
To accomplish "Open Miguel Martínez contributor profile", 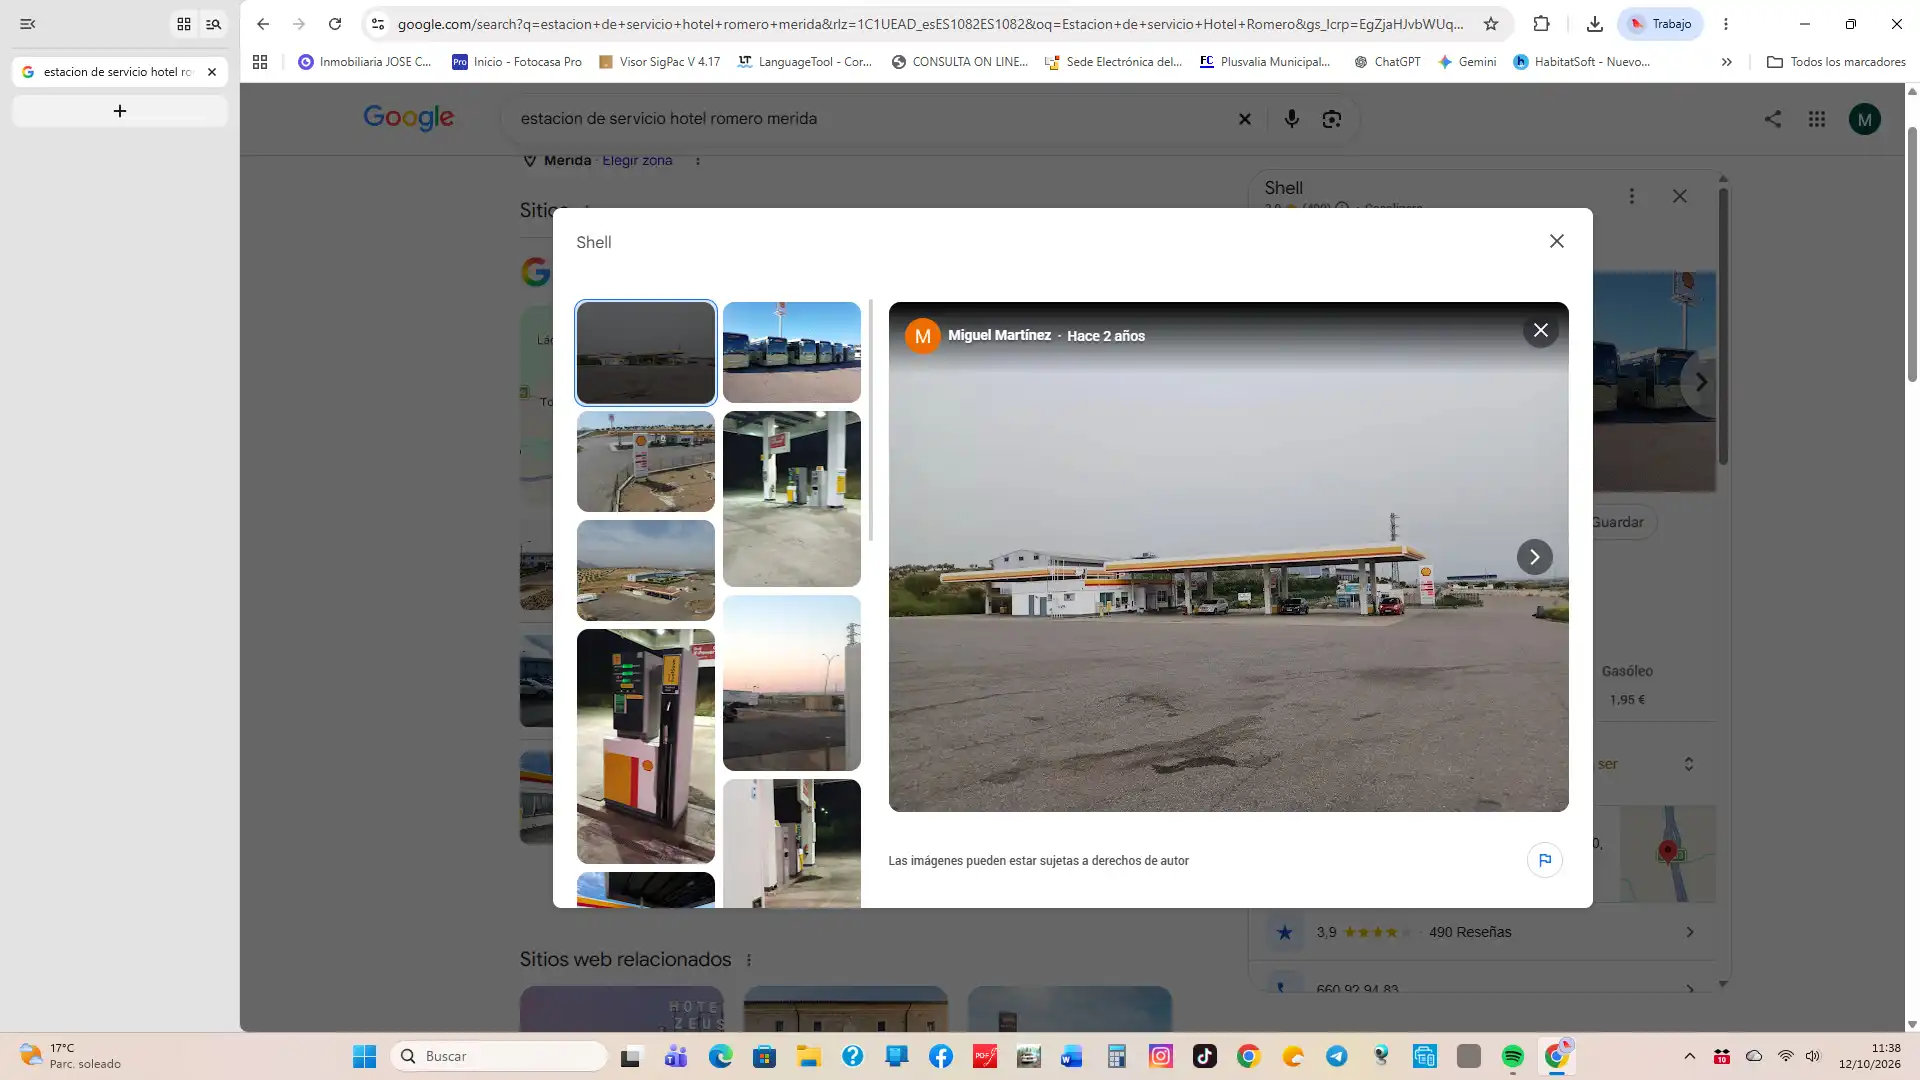I will pos(999,335).
